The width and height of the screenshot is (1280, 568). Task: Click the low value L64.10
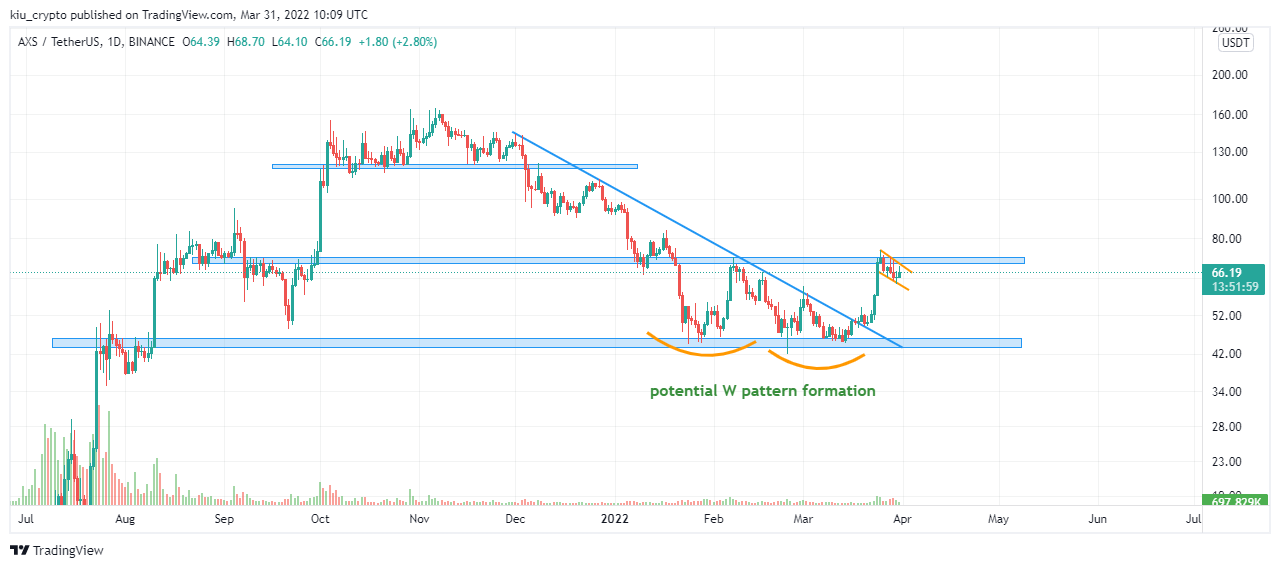pos(292,42)
